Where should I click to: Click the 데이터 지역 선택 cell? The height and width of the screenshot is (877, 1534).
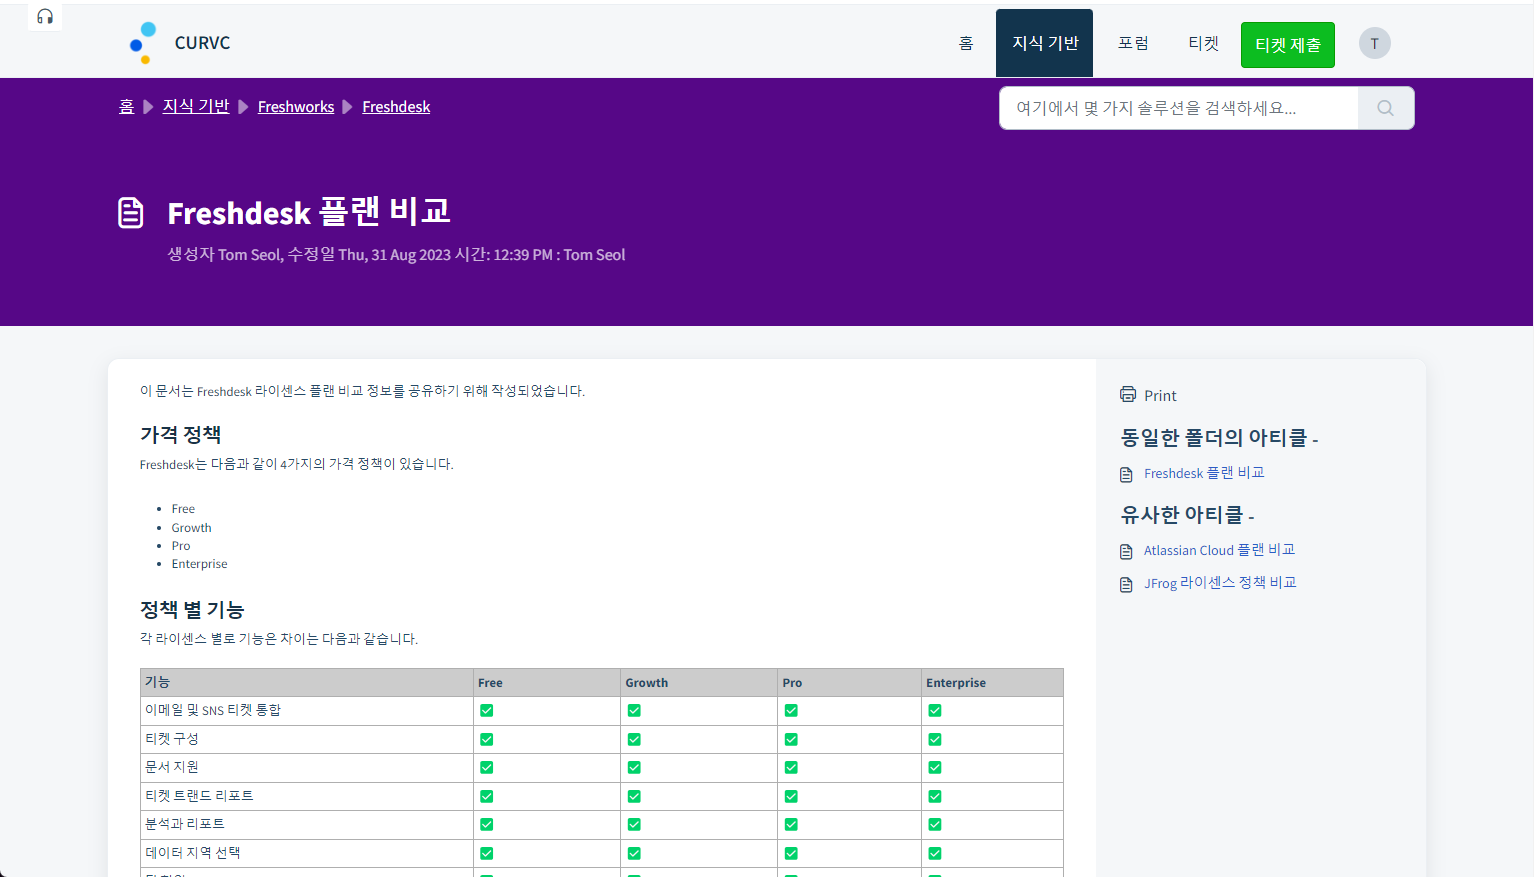[307, 853]
